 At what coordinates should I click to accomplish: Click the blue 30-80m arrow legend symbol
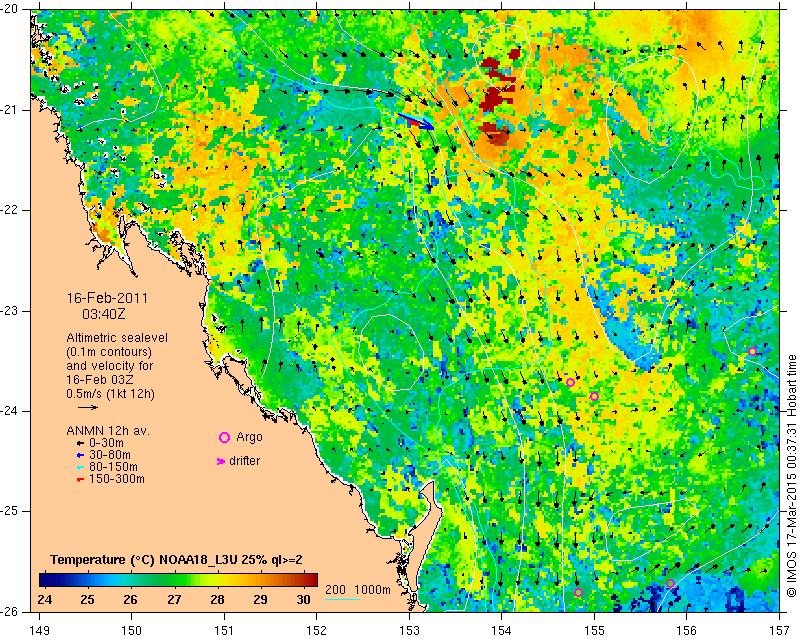80,455
